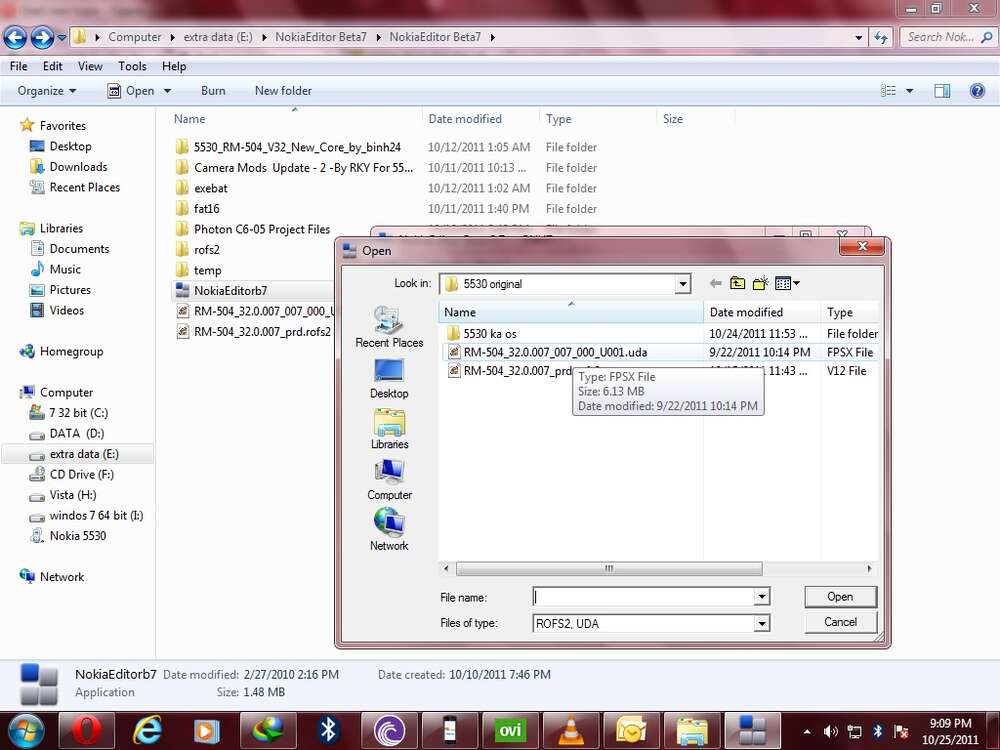Select the rofs2 folder in Explorer
The width and height of the screenshot is (1000, 750).
tap(197, 250)
